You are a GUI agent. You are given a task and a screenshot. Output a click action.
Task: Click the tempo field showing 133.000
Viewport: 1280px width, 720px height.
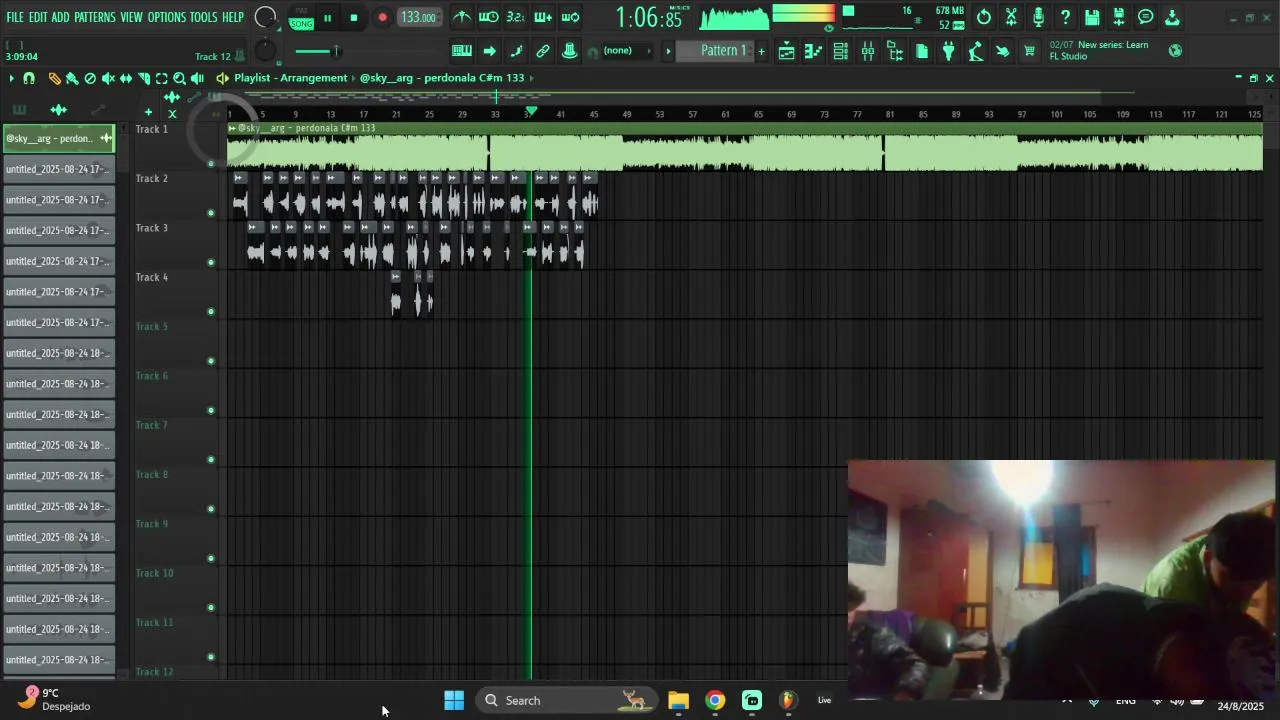[x=418, y=18]
